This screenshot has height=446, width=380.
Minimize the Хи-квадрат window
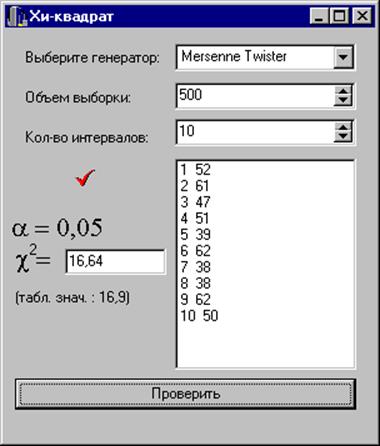(319, 16)
